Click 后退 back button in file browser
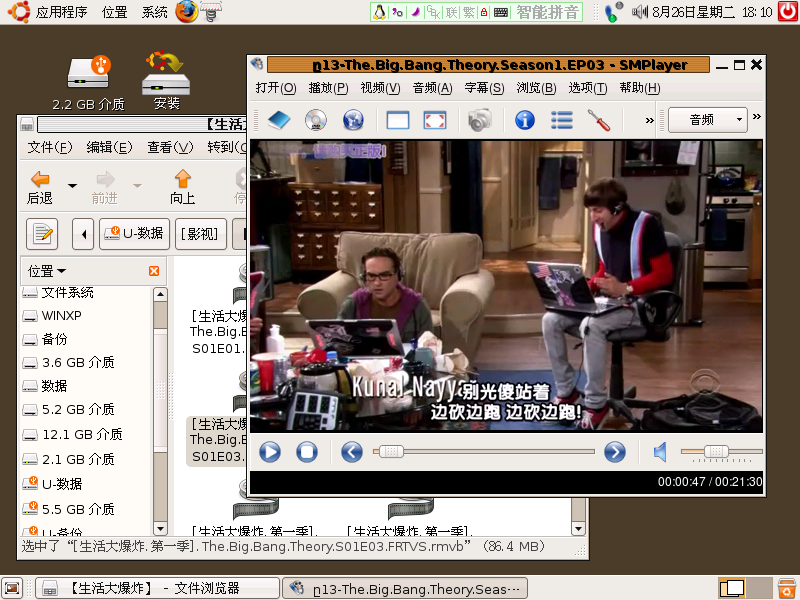The height and width of the screenshot is (600, 800). click(40, 187)
